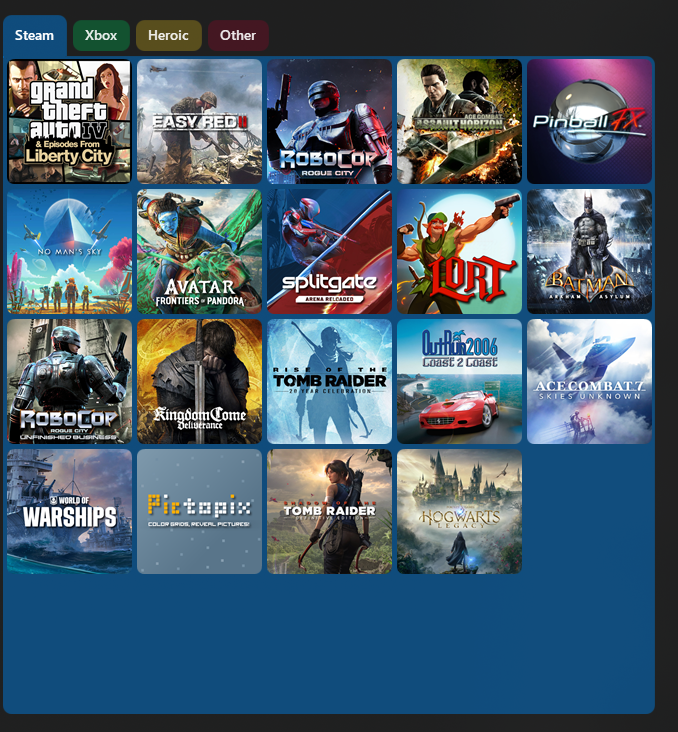Open Avatar Frontiers of Pandora

199,252
